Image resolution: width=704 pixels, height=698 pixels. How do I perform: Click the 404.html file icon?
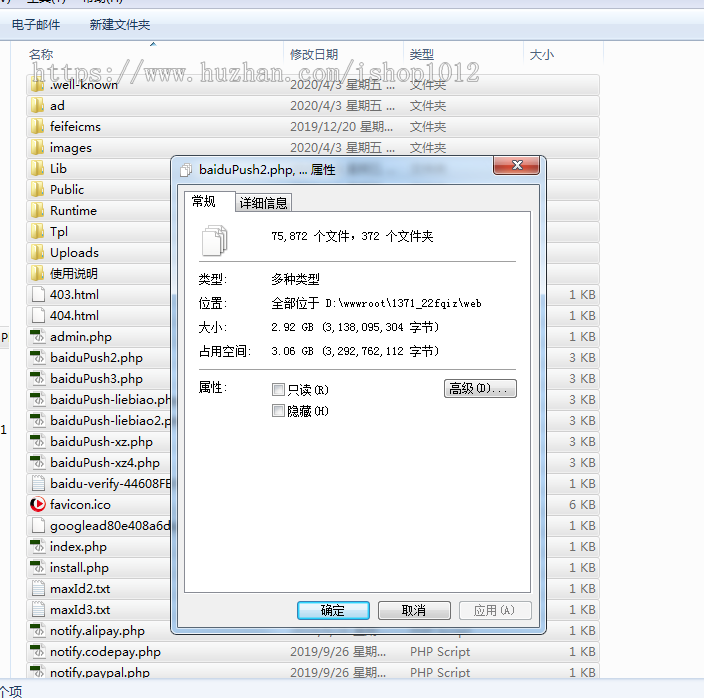(x=38, y=316)
